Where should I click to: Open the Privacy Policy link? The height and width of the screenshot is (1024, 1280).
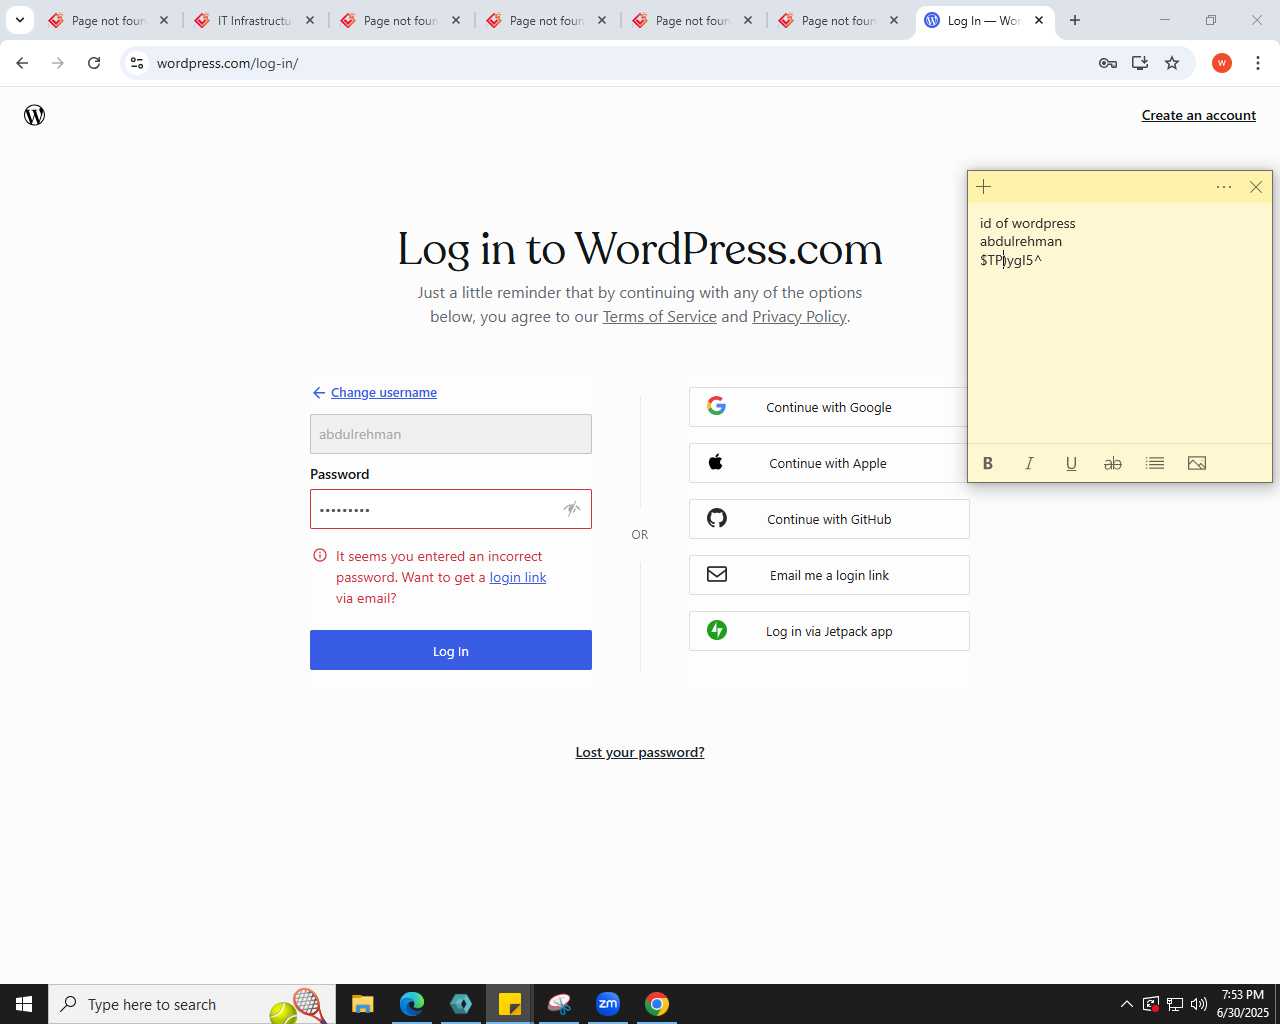point(799,316)
